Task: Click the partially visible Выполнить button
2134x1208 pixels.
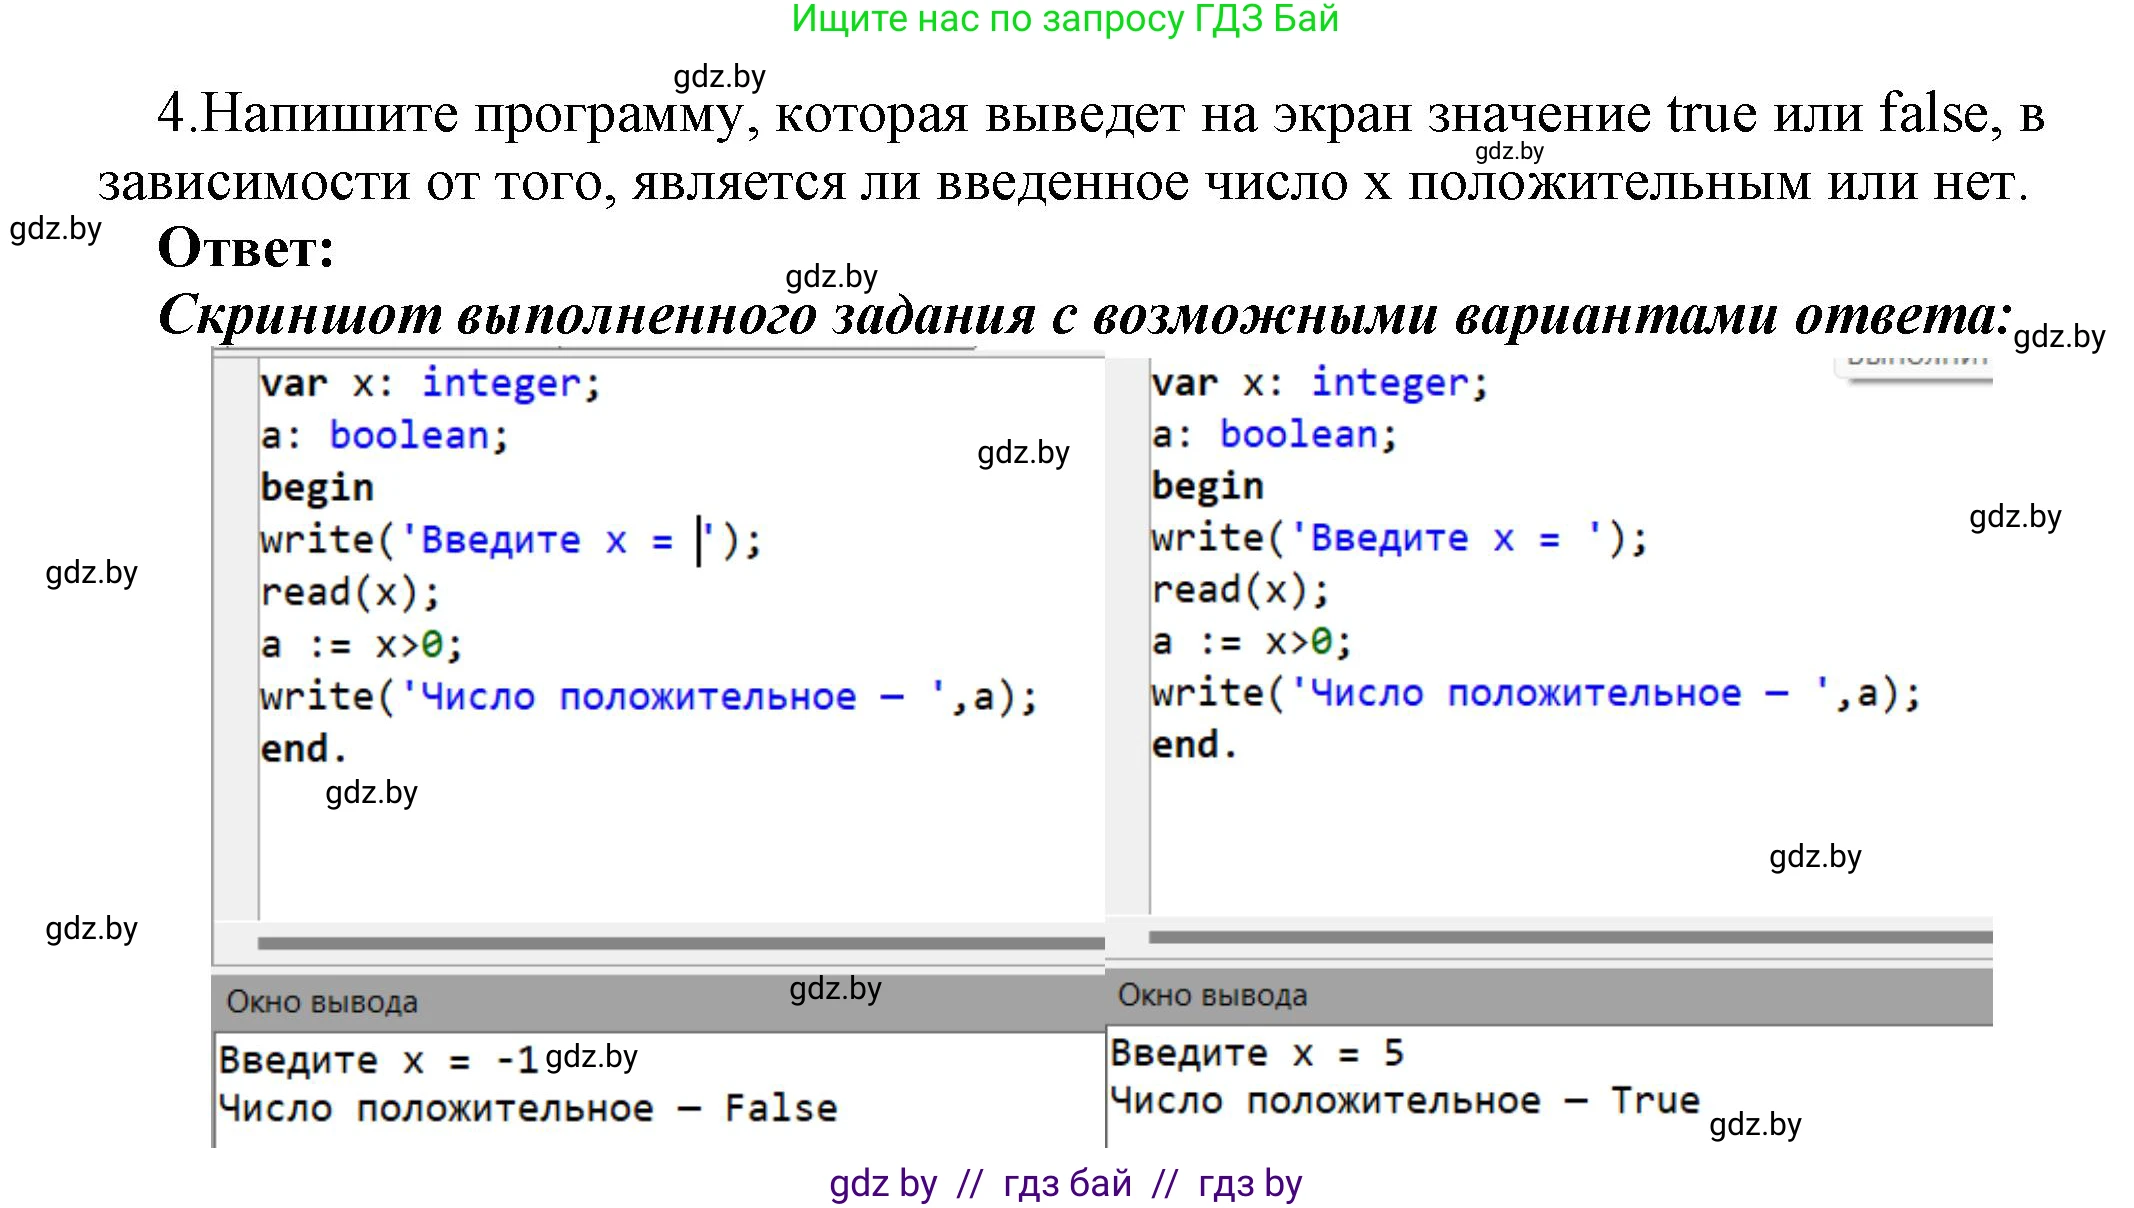Action: (1915, 362)
